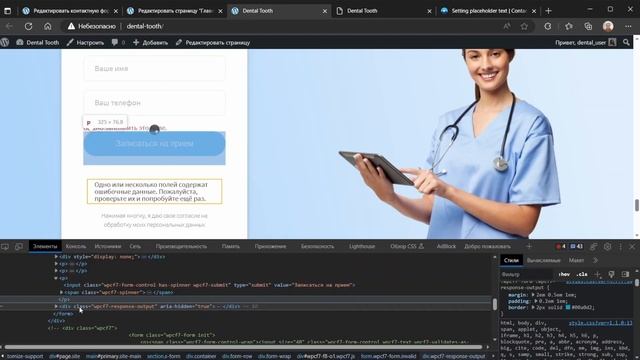640x360 pixels.
Task: Click the DevTools errors counter badge
Action: tap(561, 246)
